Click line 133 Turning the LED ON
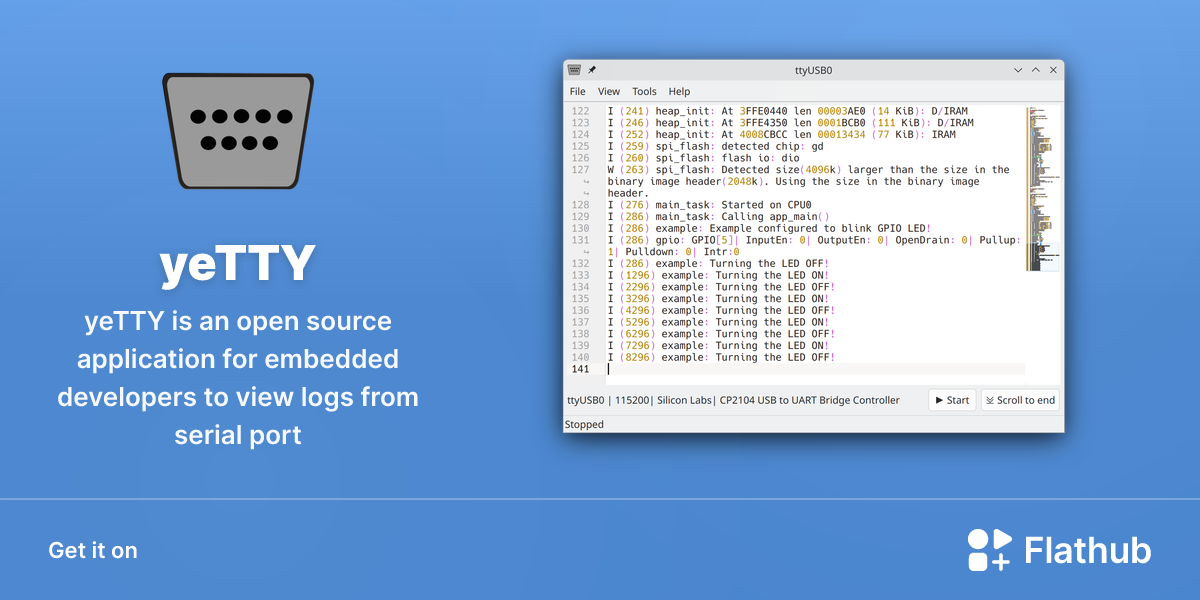 [x=719, y=275]
